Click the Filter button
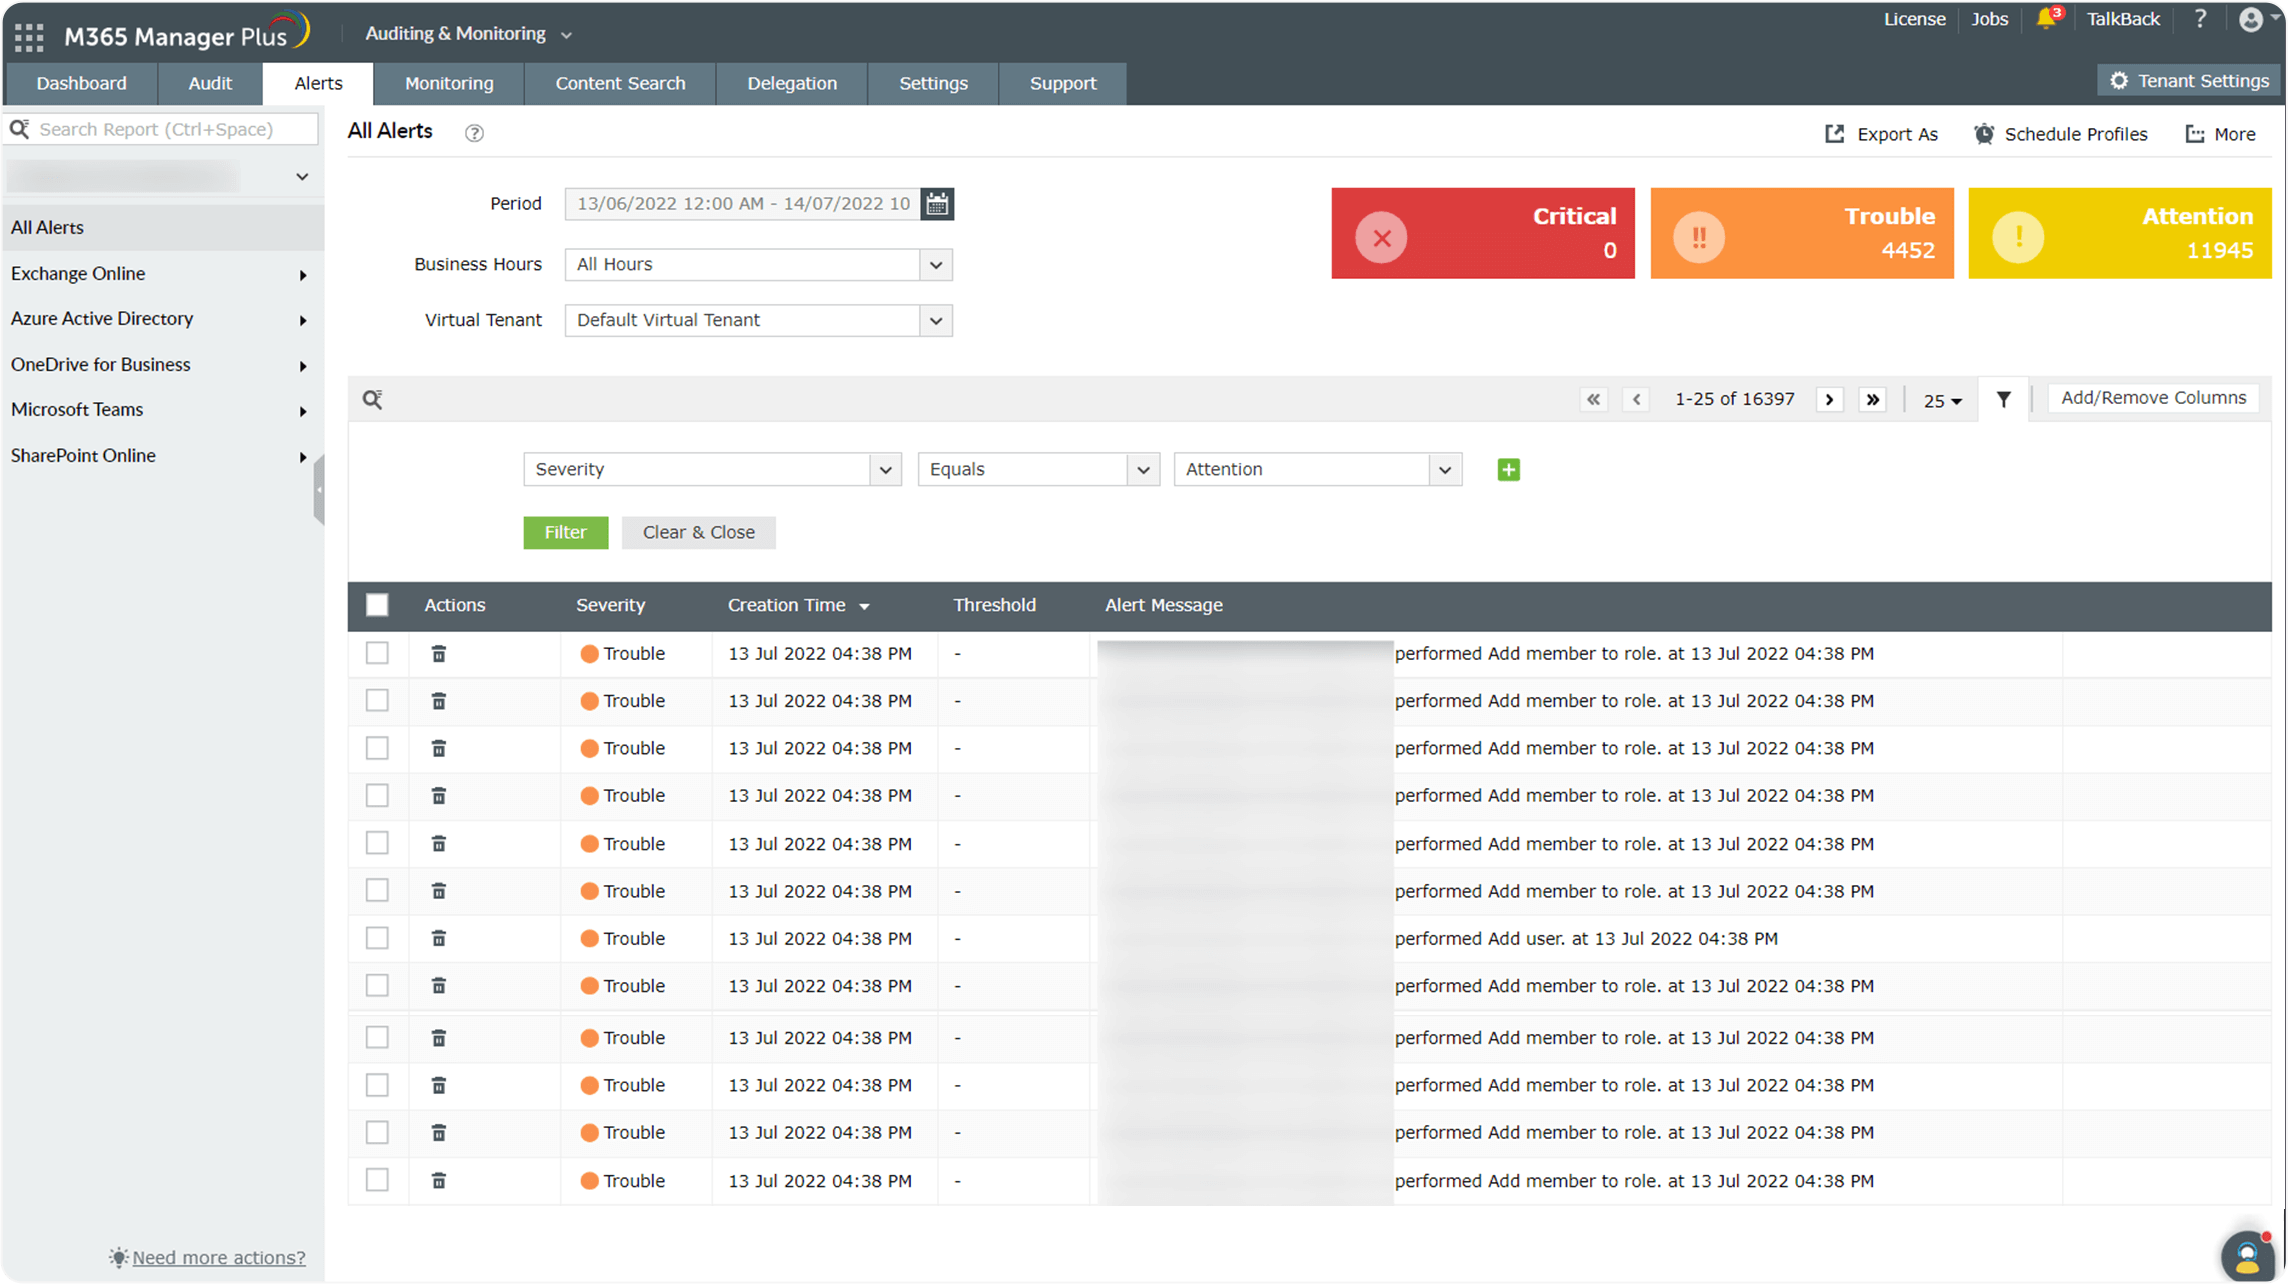Image resolution: width=2288 pixels, height=1284 pixels. [x=565, y=532]
